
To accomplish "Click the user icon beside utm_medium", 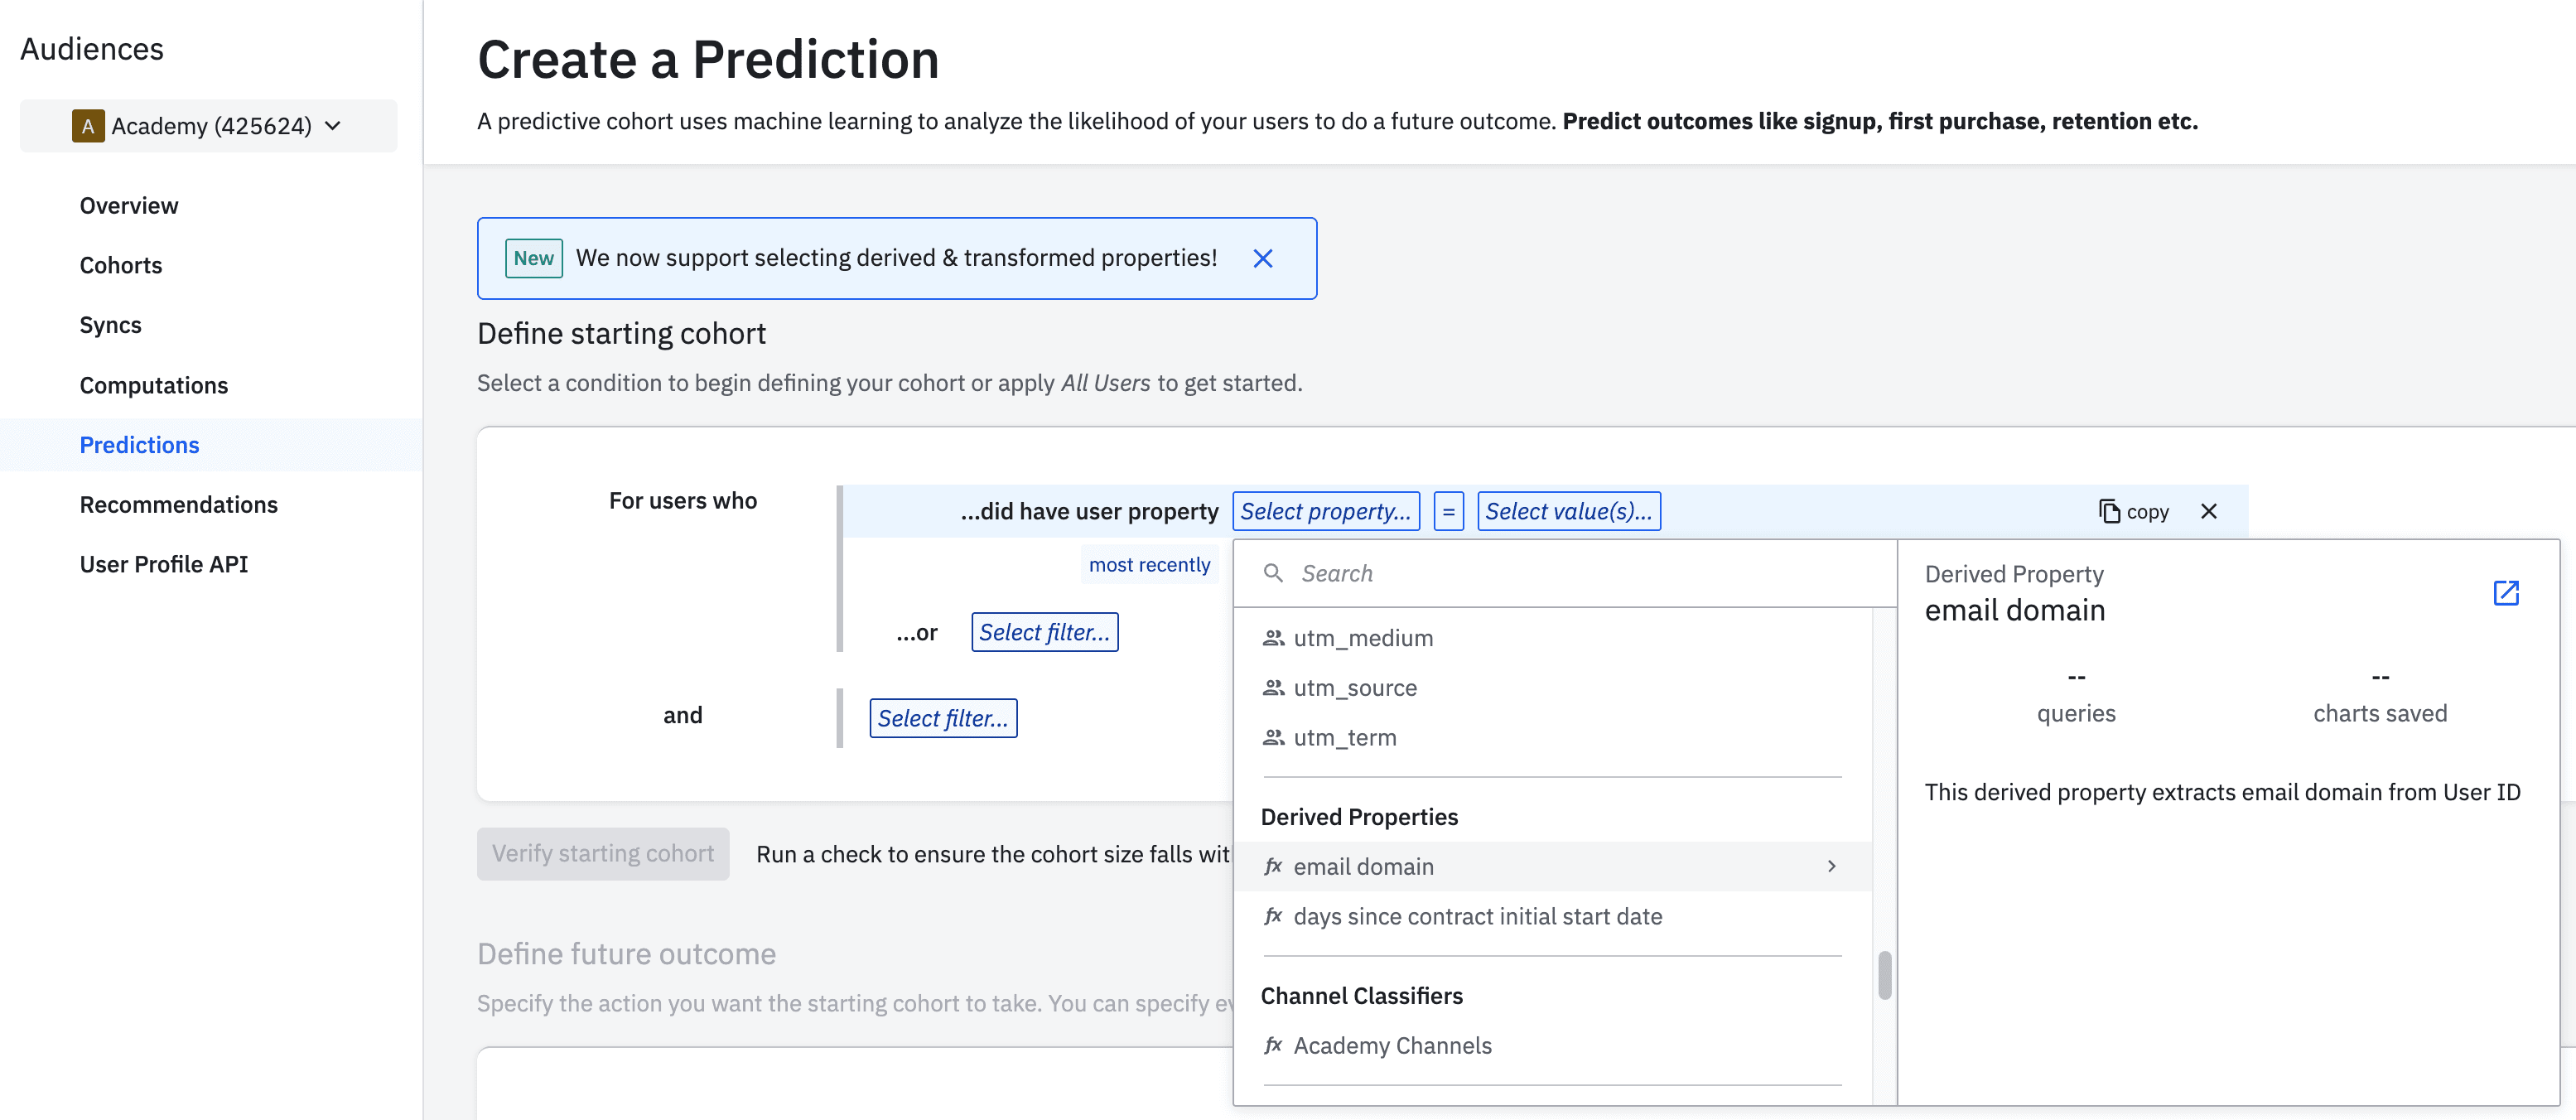I will click(1273, 638).
